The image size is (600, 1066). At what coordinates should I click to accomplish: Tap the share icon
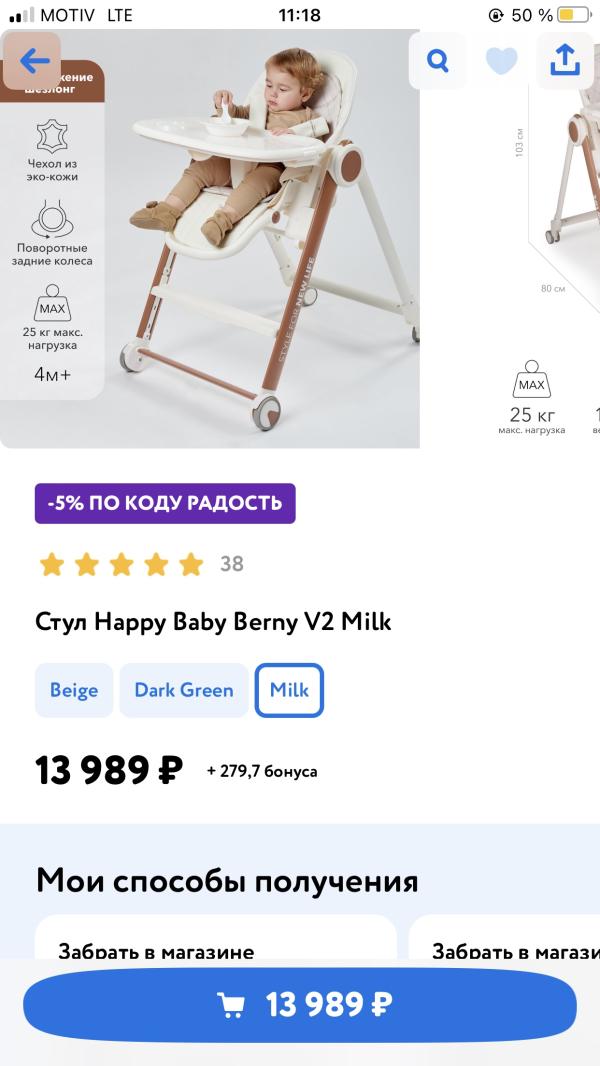tap(565, 61)
